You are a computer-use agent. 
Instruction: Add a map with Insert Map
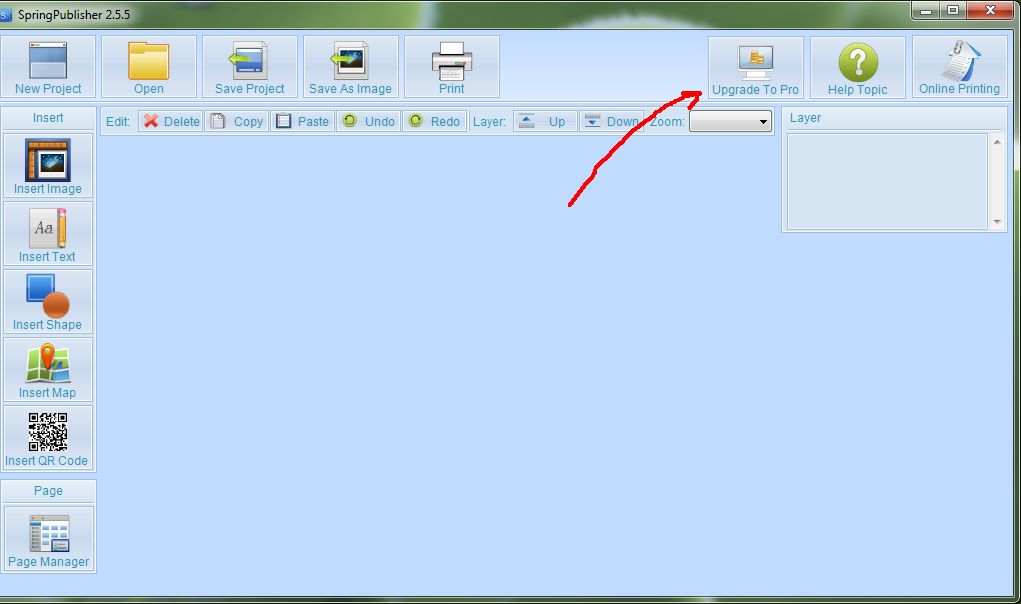tap(48, 370)
